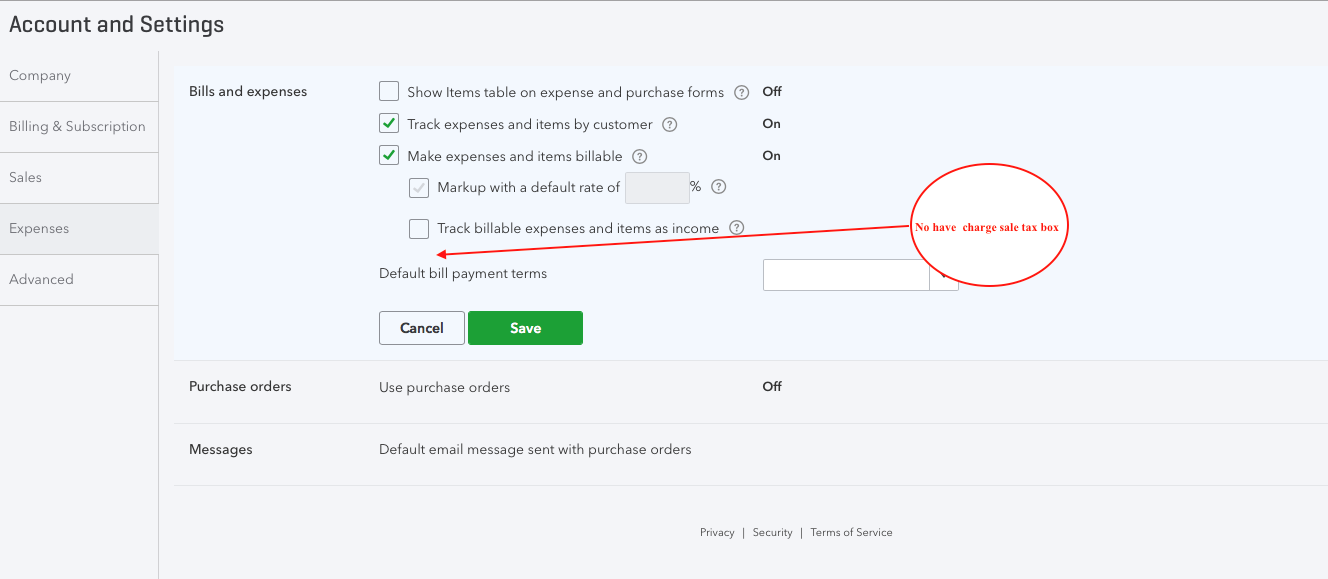Screen dimensions: 1328x579
Task: Enable Show Items table on expense forms
Action: click(x=388, y=90)
